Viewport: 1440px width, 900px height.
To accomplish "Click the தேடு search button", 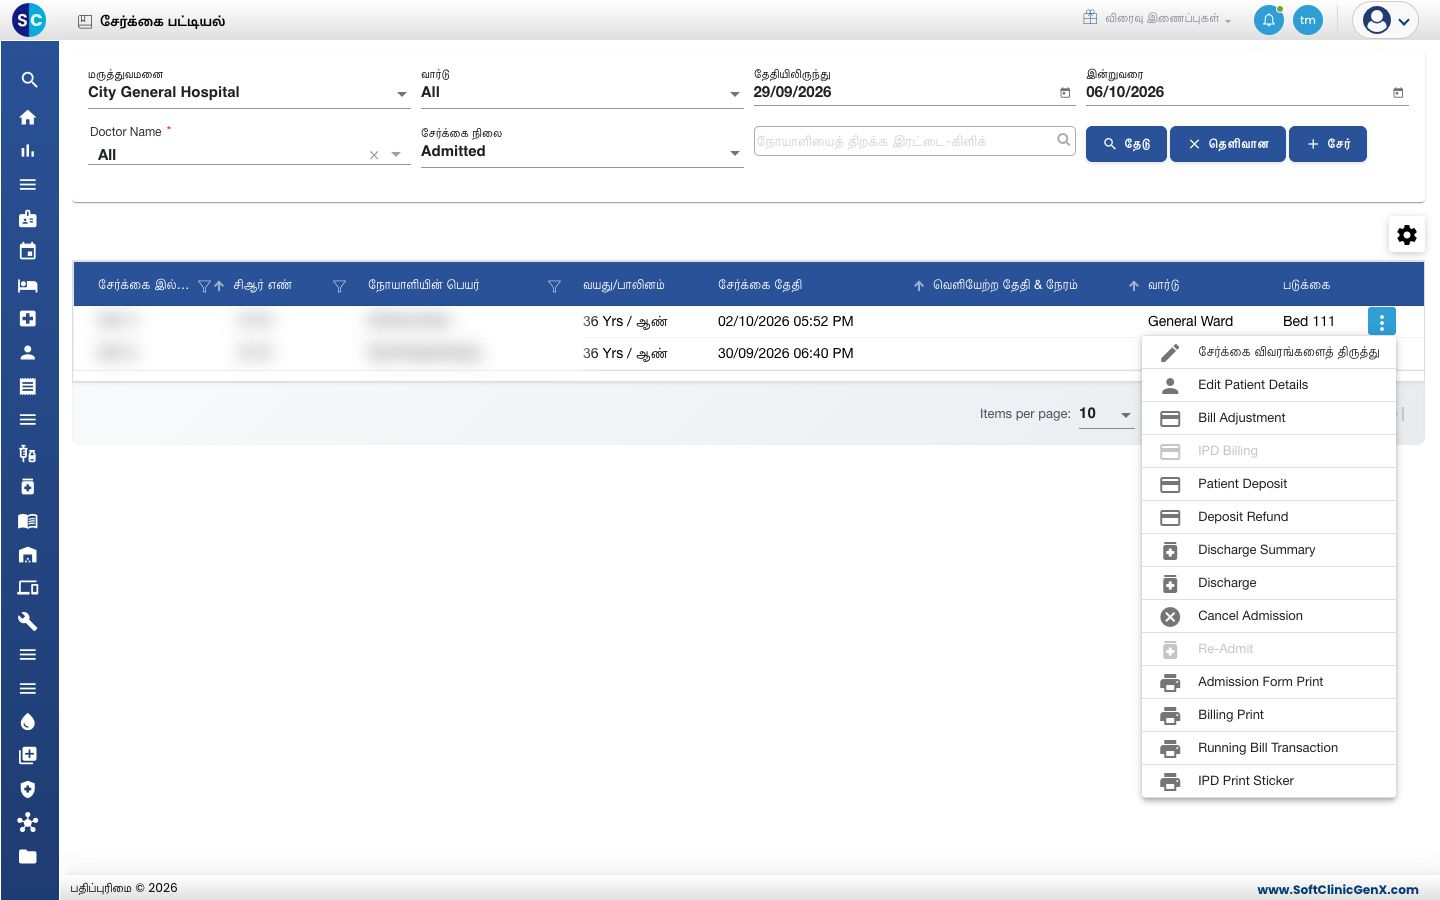I will (1126, 144).
